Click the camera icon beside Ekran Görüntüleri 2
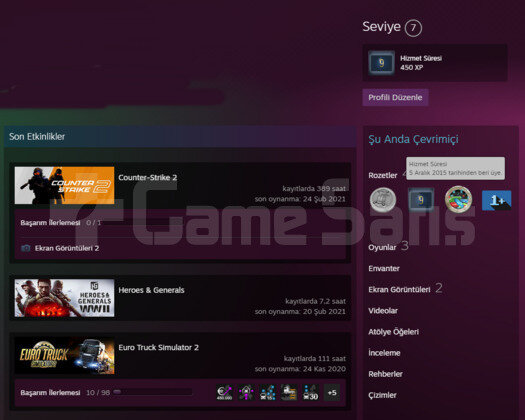 pyautogui.click(x=25, y=248)
